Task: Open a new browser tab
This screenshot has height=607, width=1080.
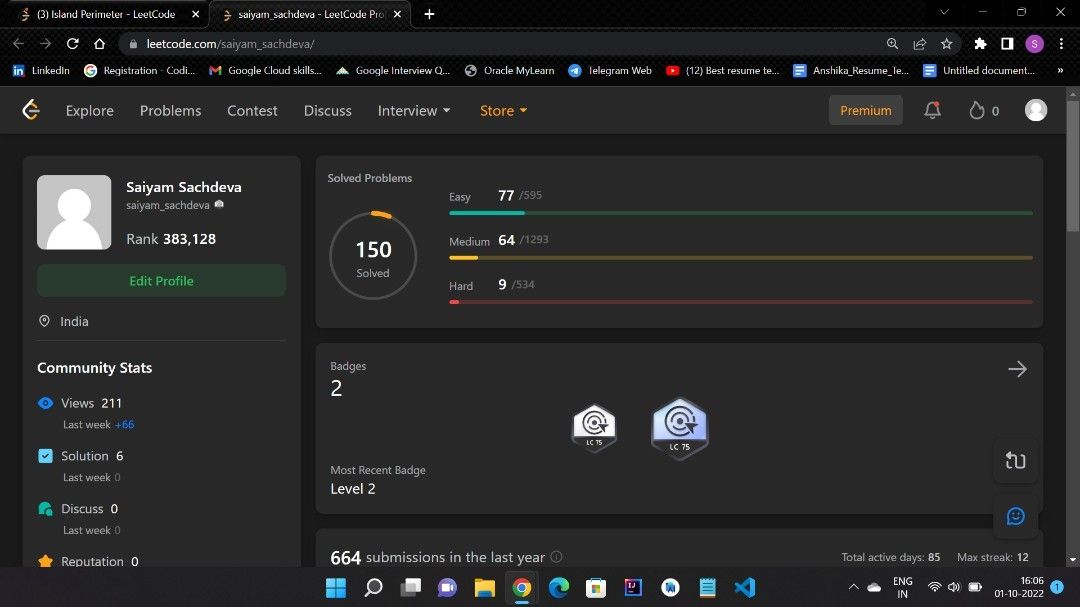Action: pos(429,14)
